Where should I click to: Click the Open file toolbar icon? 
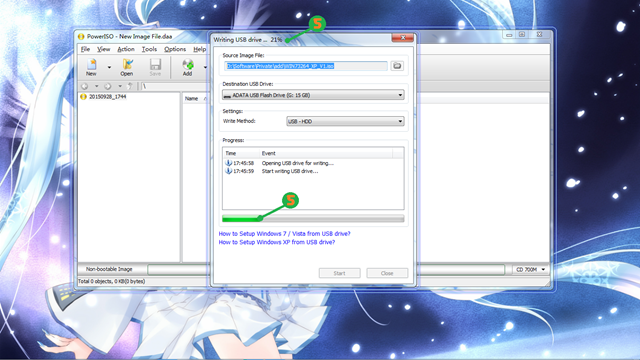(x=127, y=67)
